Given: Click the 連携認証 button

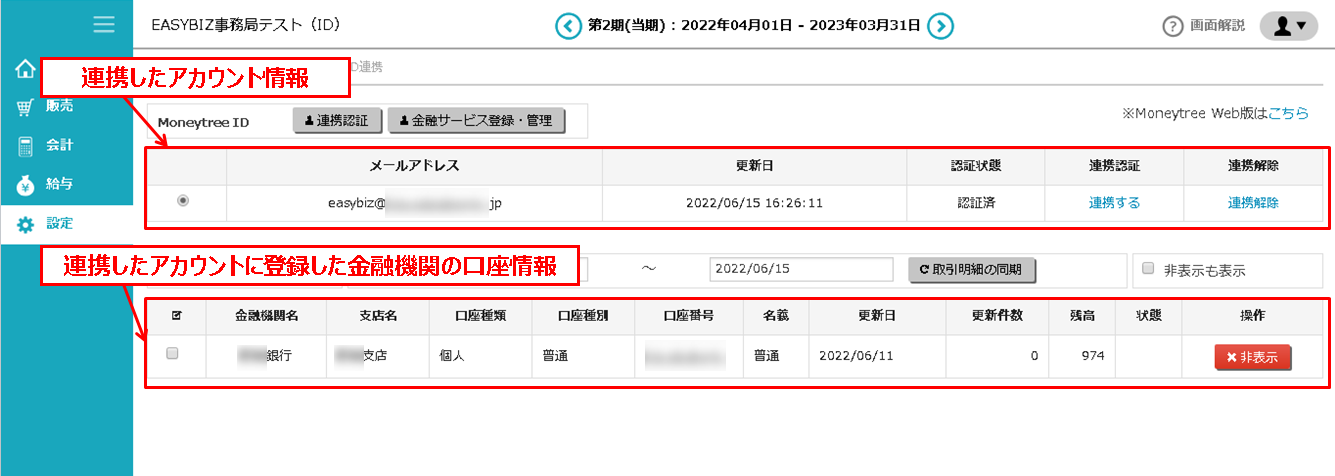Looking at the screenshot, I should pos(337,121).
